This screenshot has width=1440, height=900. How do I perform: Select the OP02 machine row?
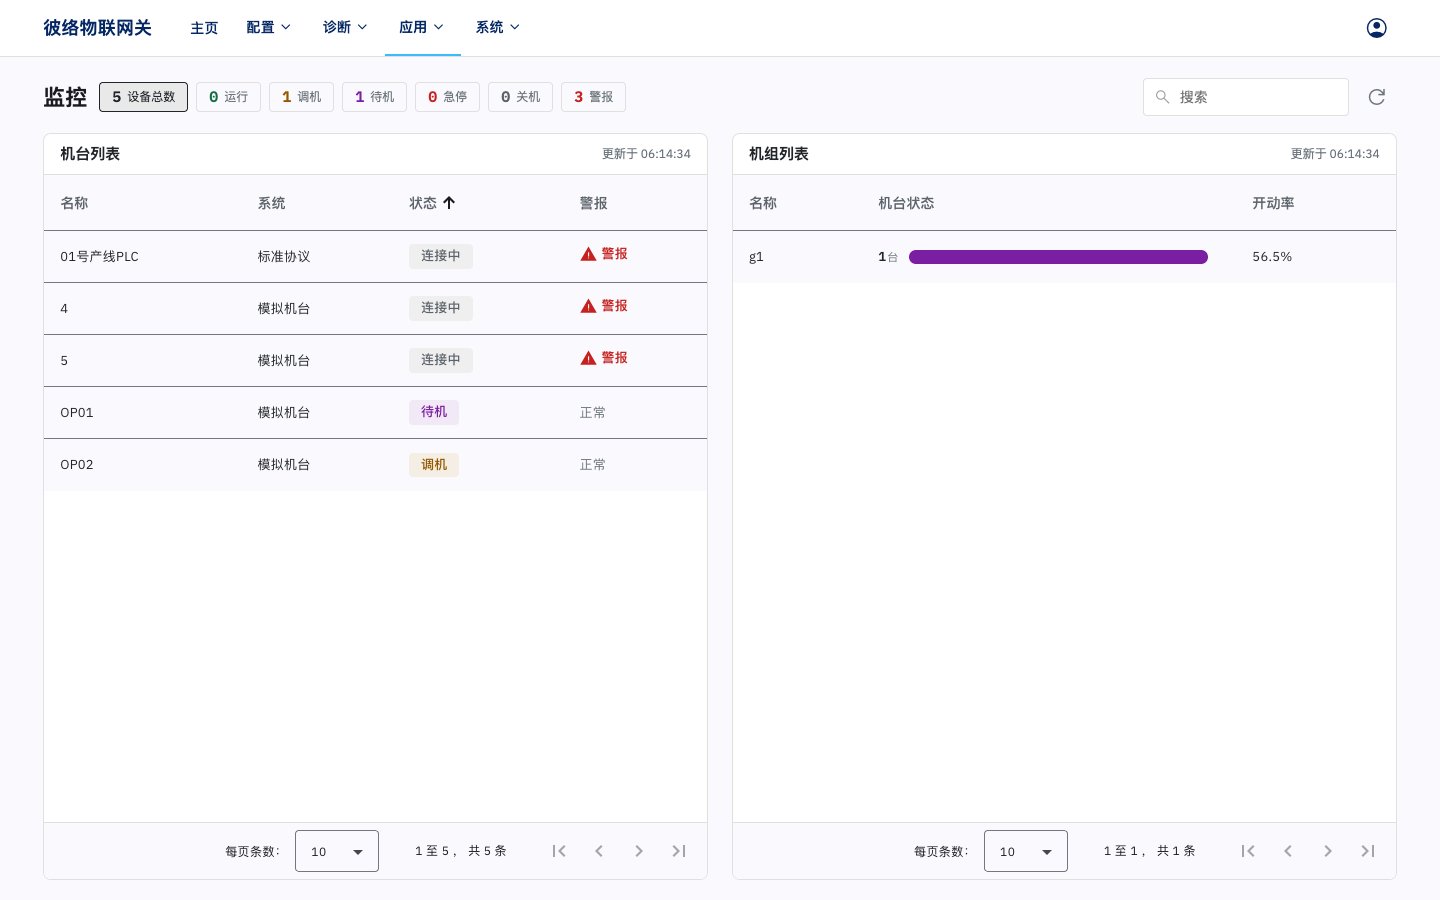(x=375, y=464)
